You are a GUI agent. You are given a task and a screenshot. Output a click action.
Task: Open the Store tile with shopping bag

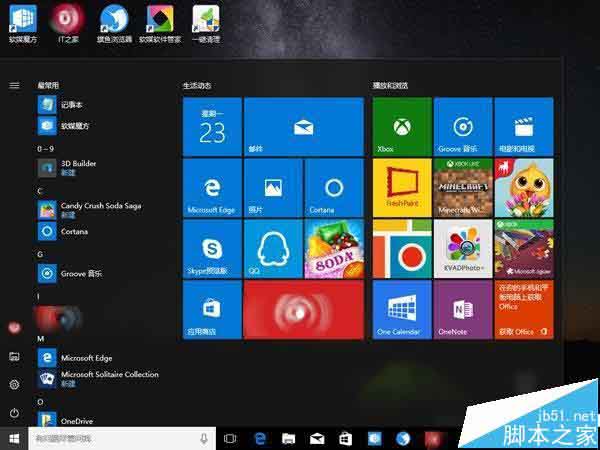pos(212,310)
